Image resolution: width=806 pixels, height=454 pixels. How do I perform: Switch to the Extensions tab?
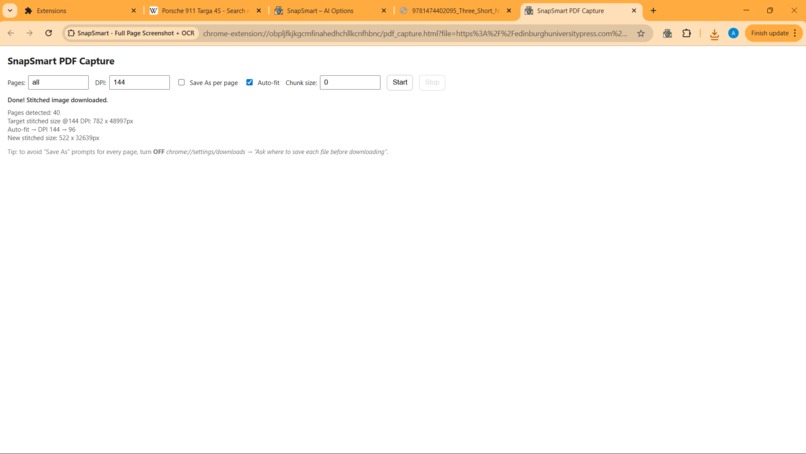[x=80, y=11]
